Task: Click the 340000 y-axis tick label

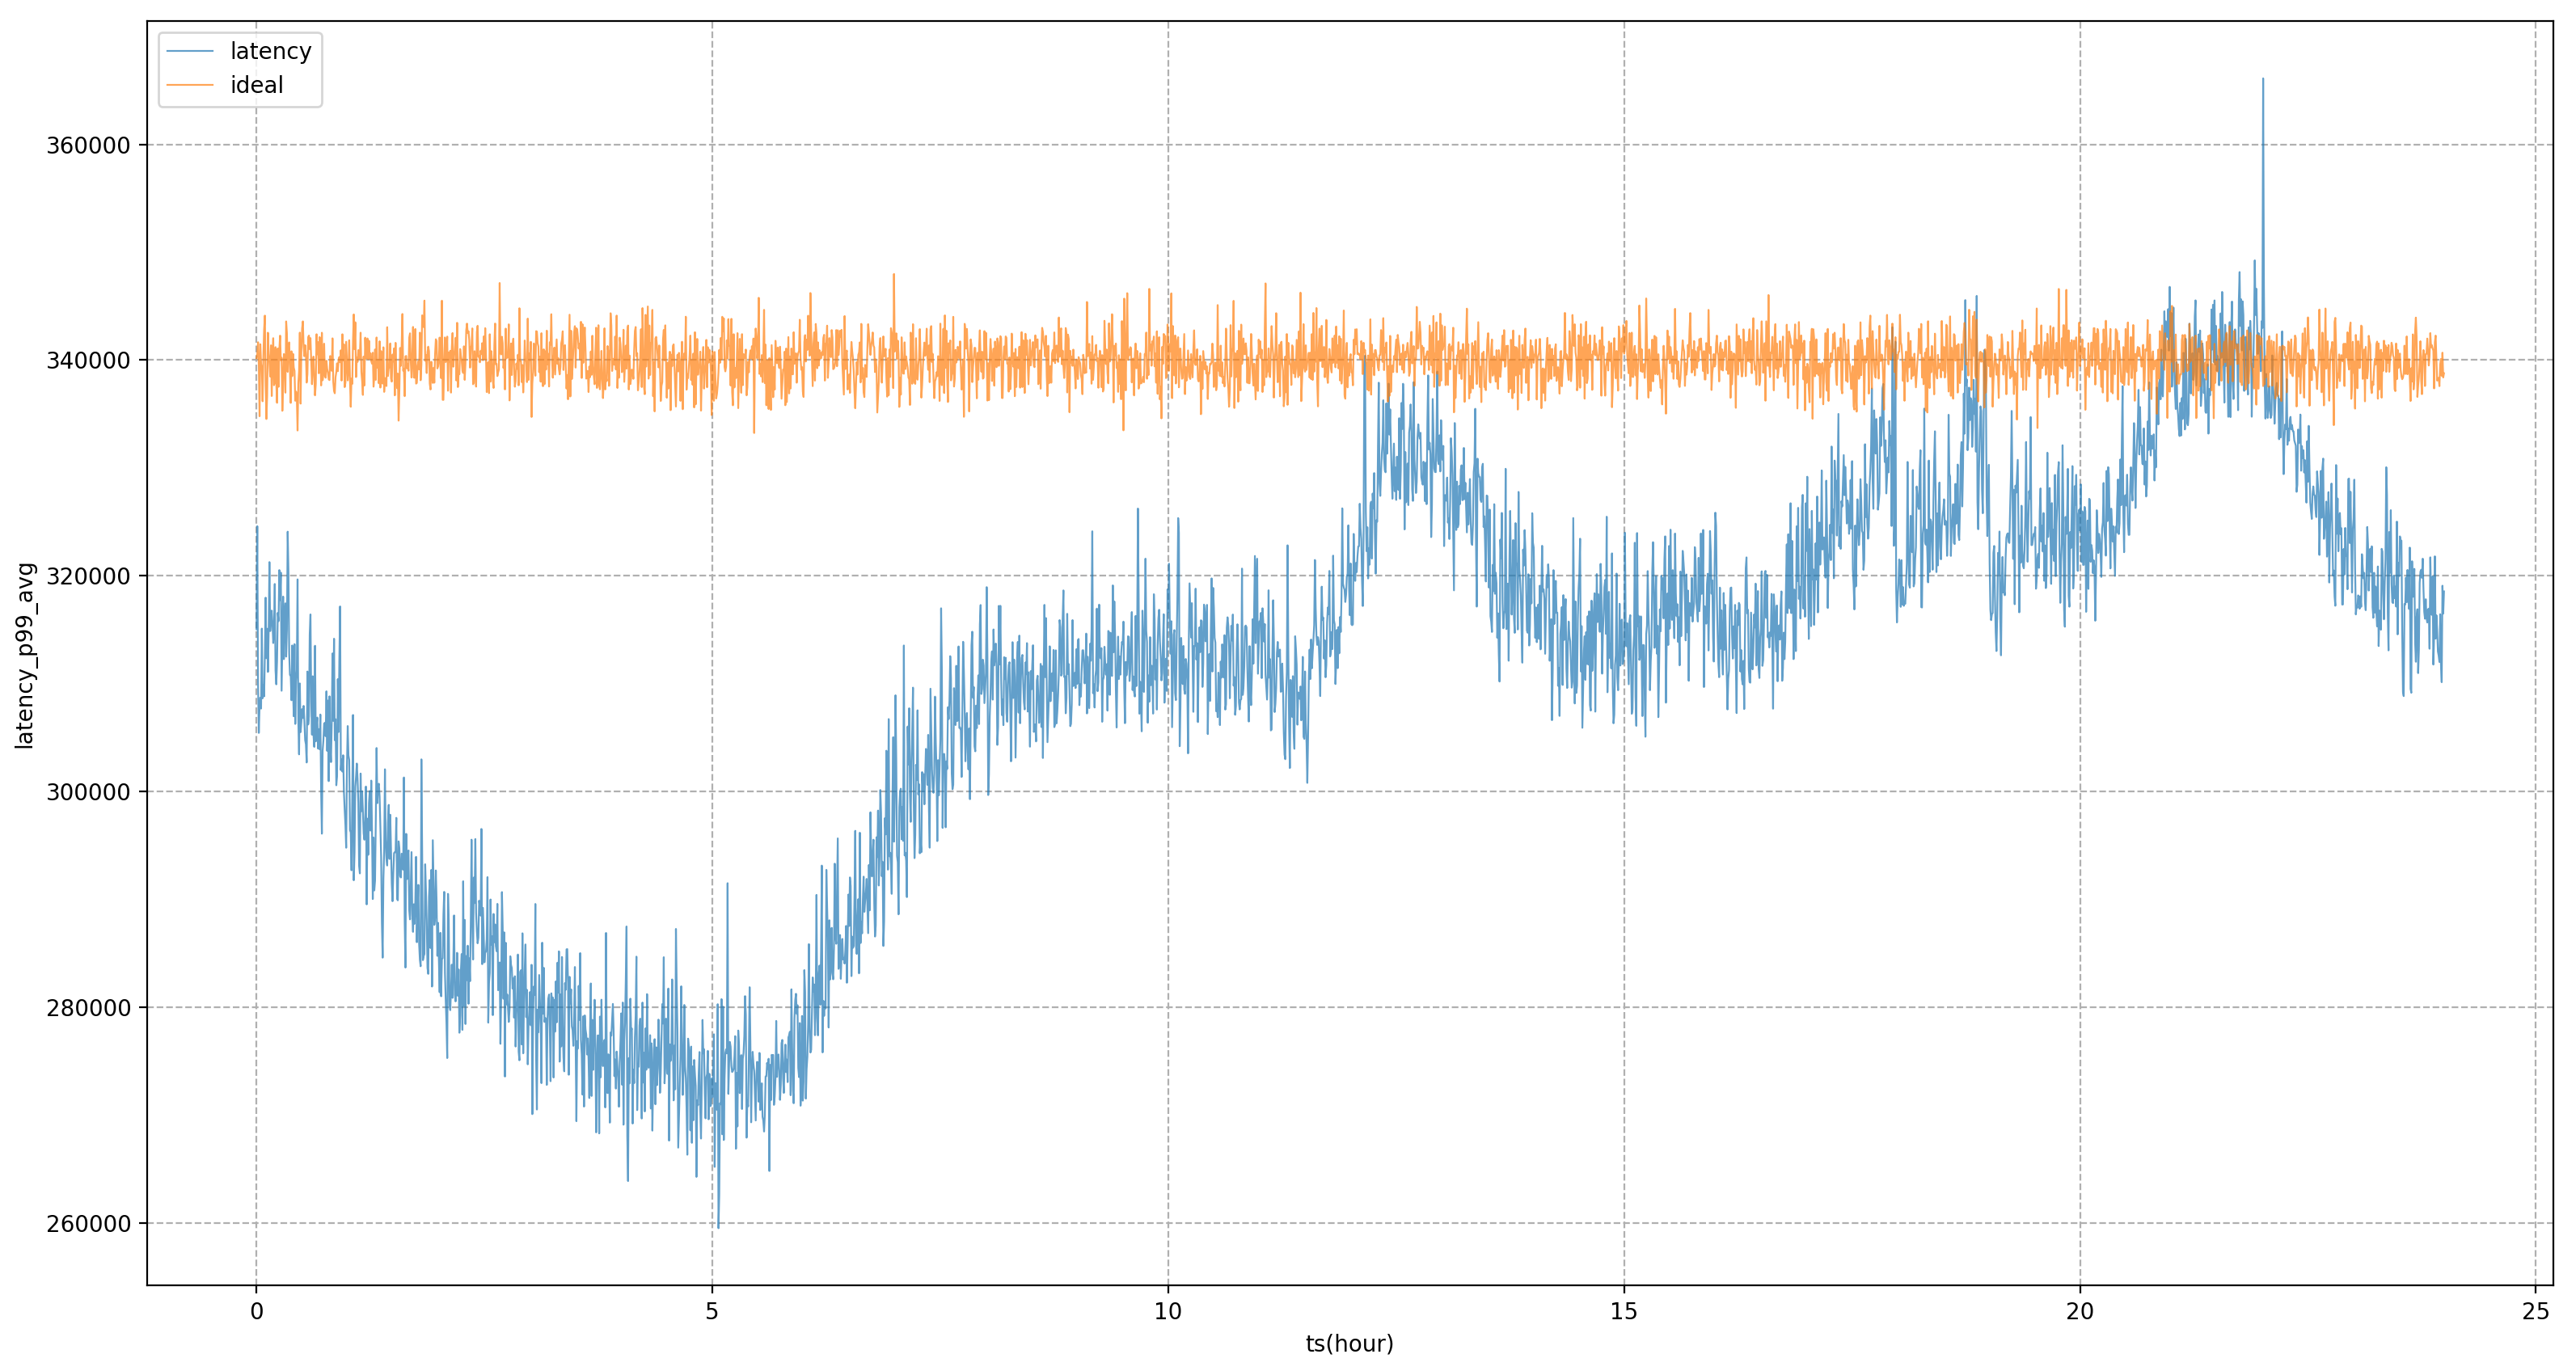Action: [x=89, y=361]
